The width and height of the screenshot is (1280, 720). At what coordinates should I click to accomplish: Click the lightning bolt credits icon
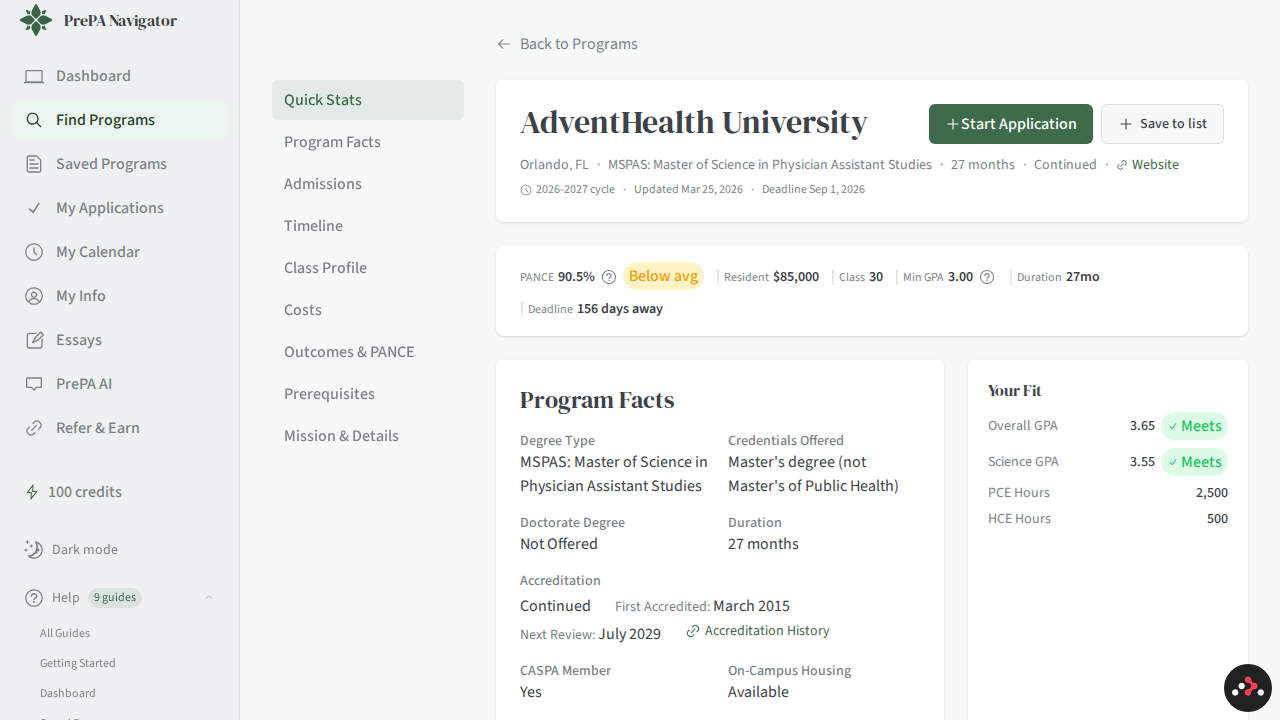(32, 492)
